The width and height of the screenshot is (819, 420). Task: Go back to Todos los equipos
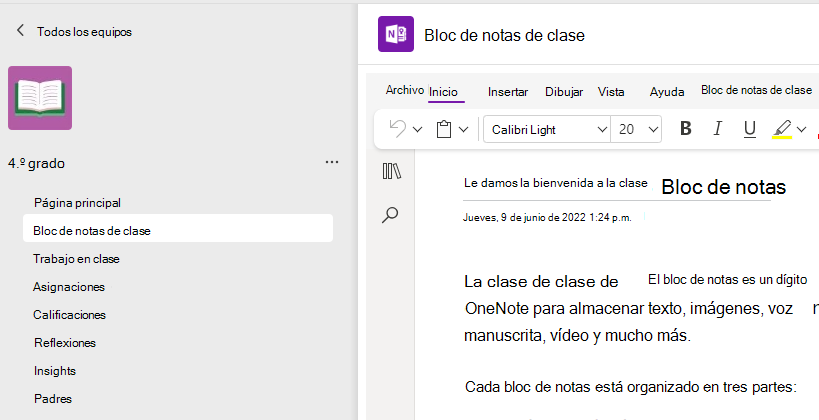(74, 31)
